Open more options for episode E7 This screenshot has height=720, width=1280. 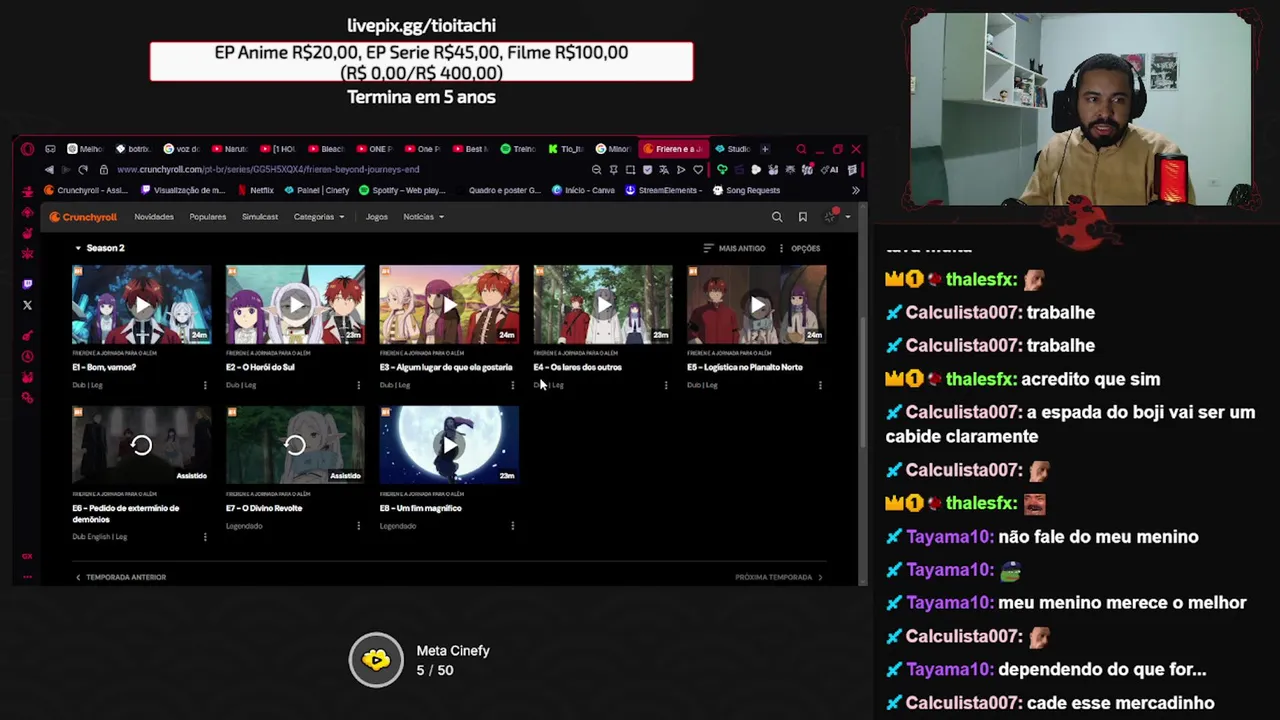click(x=359, y=526)
